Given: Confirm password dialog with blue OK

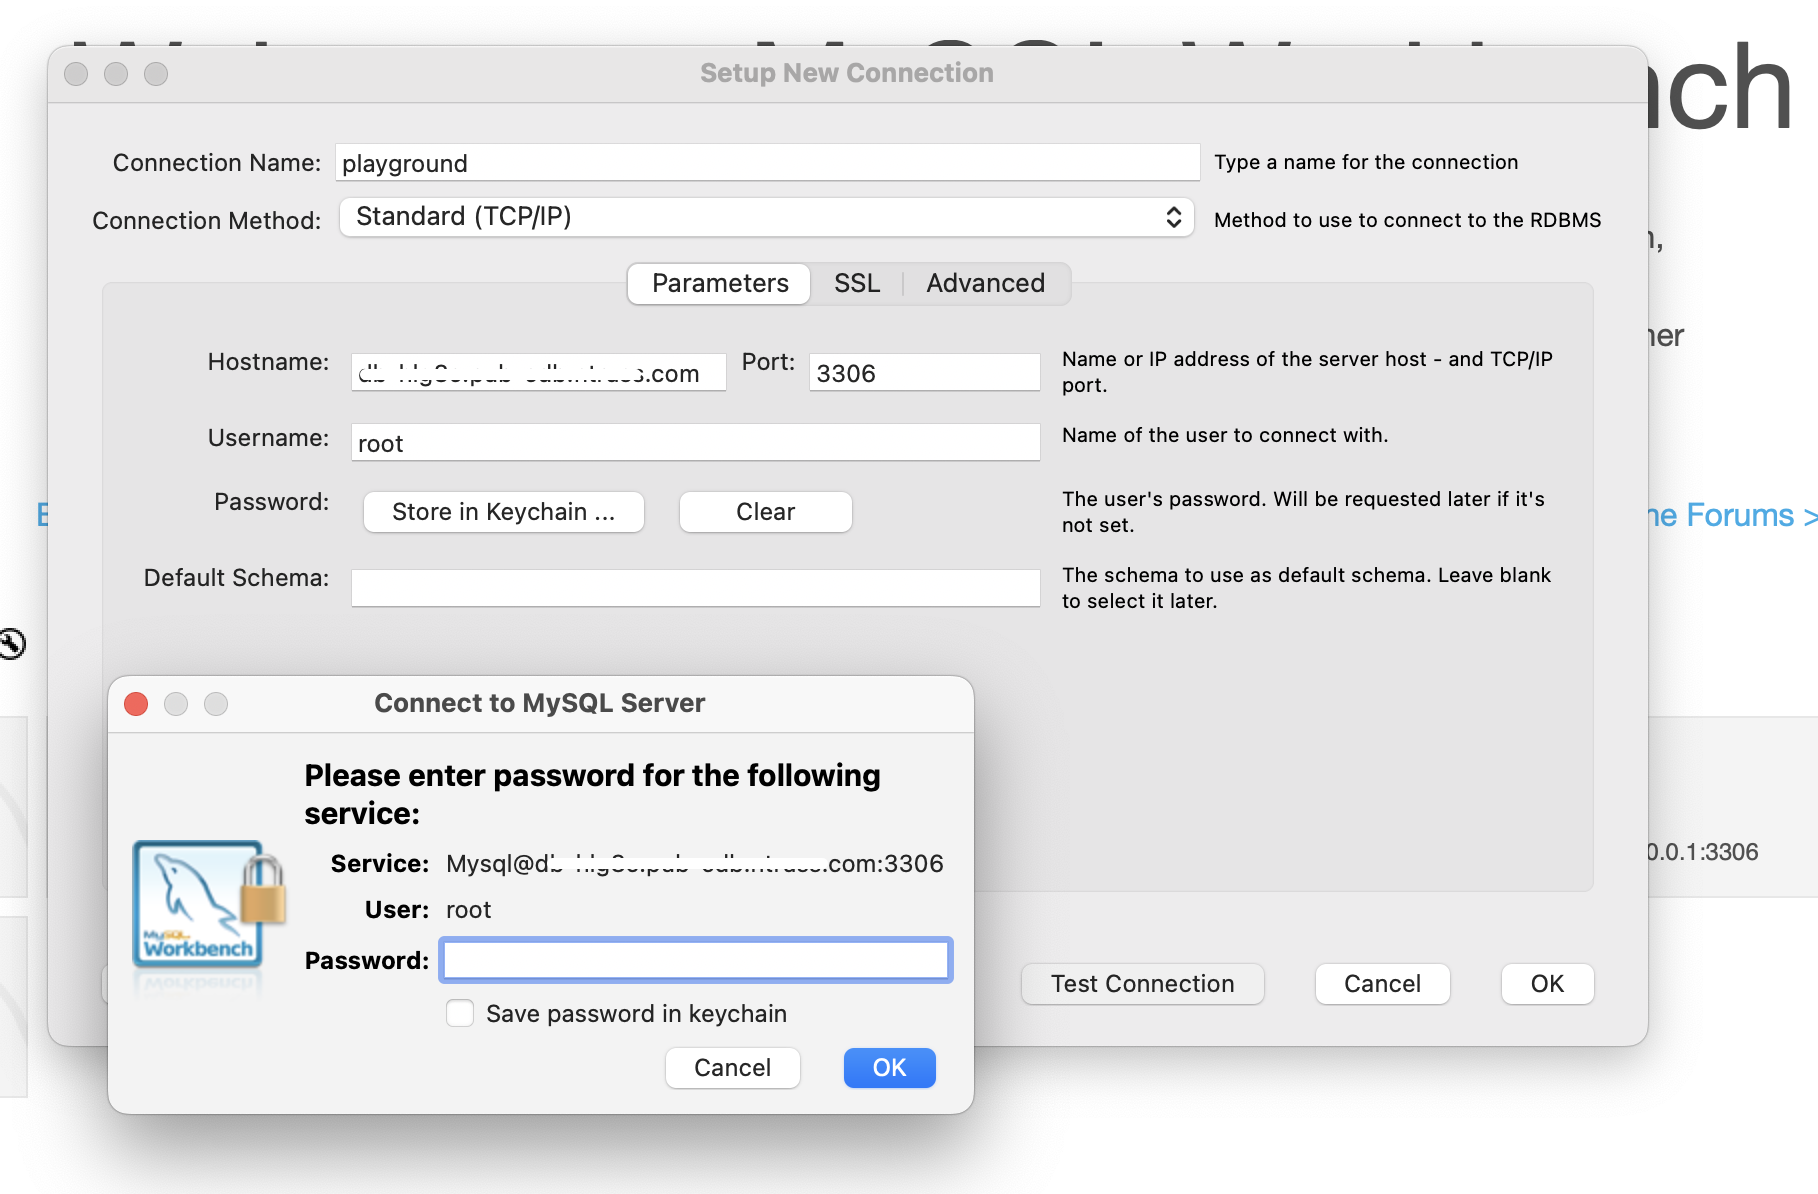Looking at the screenshot, I should point(890,1068).
